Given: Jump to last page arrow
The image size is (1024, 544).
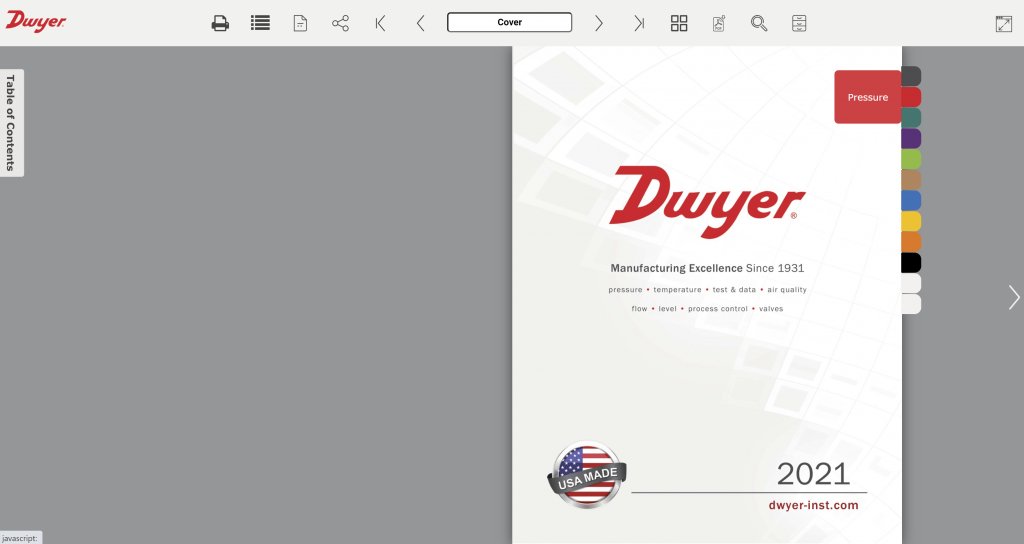Looking at the screenshot, I should [x=639, y=24].
